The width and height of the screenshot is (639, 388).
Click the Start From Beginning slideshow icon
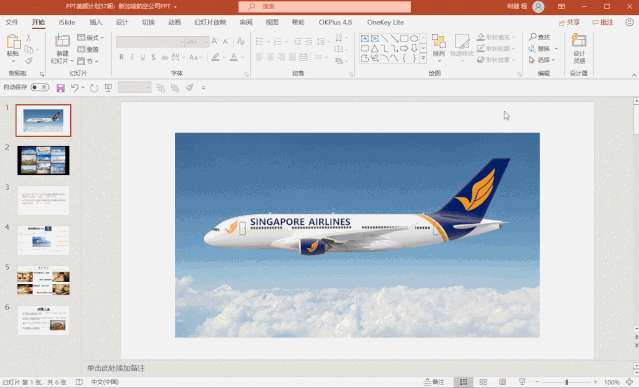108,88
